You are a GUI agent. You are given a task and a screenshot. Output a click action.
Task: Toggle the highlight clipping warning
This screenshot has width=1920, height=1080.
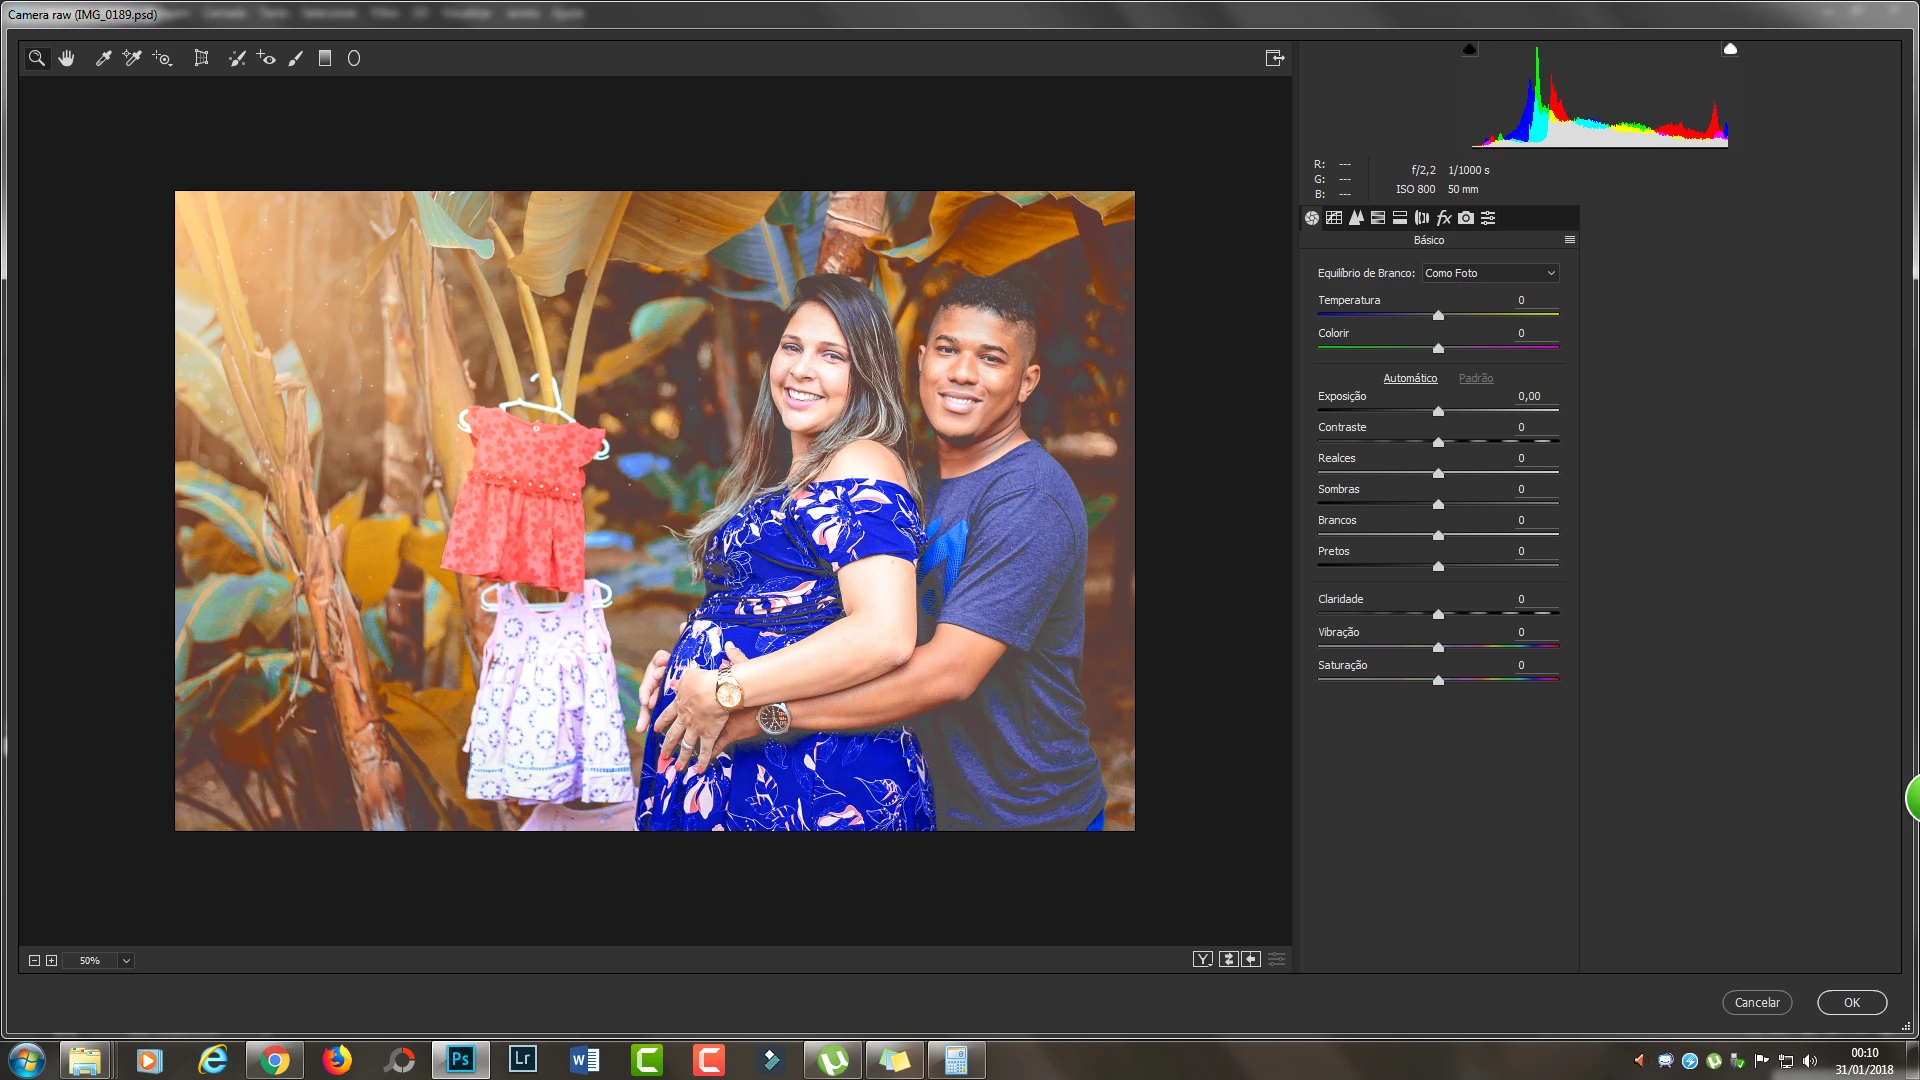click(x=1730, y=49)
